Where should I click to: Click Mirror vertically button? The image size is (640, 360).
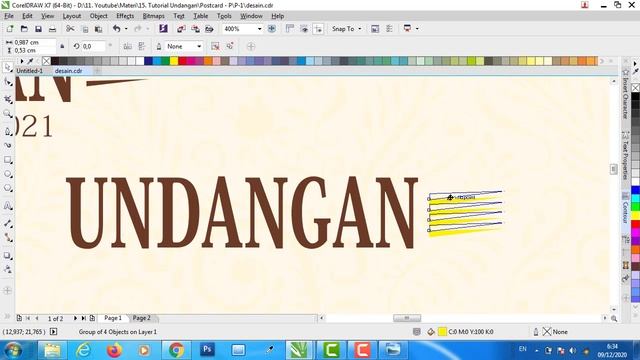click(141, 47)
